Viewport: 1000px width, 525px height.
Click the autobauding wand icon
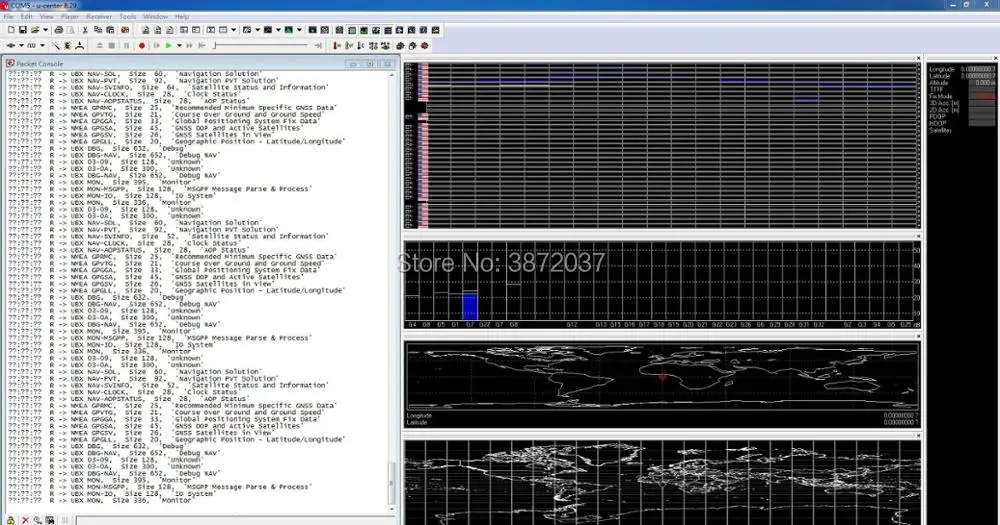tap(55, 46)
